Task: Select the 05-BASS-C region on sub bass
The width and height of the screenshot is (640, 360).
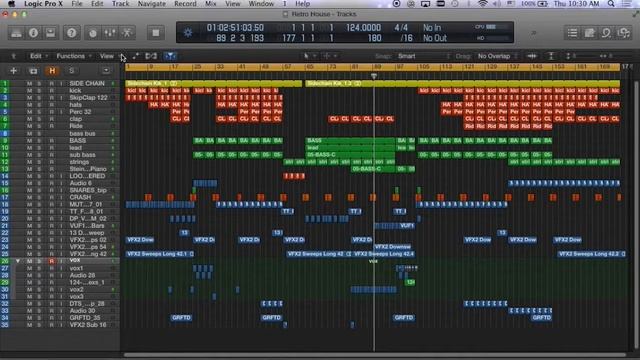Action: click(350, 155)
